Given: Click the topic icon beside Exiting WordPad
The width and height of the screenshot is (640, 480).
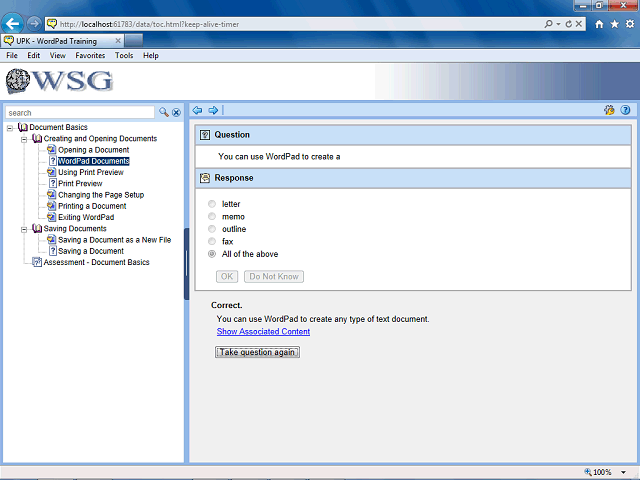Looking at the screenshot, I should tap(51, 217).
